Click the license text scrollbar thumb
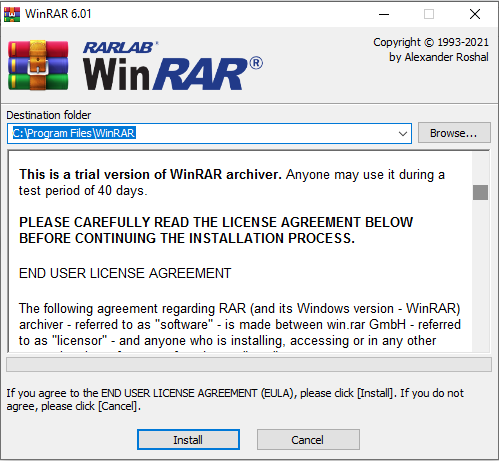Image resolution: width=499 pixels, height=461 pixels. click(x=480, y=192)
